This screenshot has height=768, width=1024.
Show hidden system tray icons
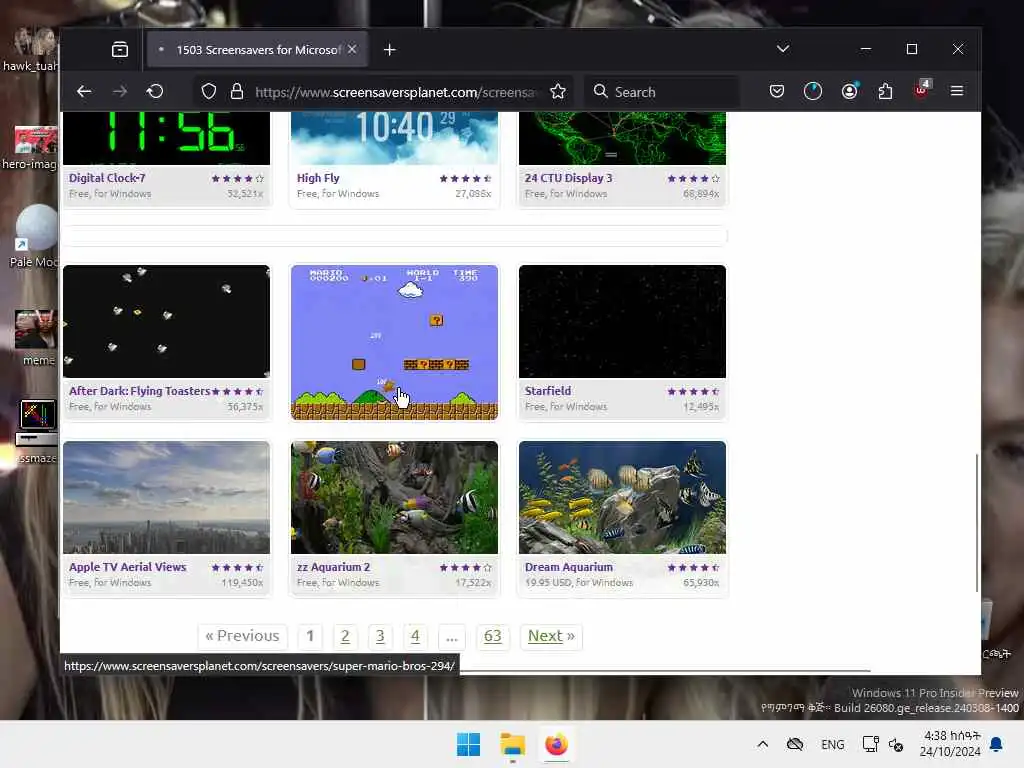(762, 744)
